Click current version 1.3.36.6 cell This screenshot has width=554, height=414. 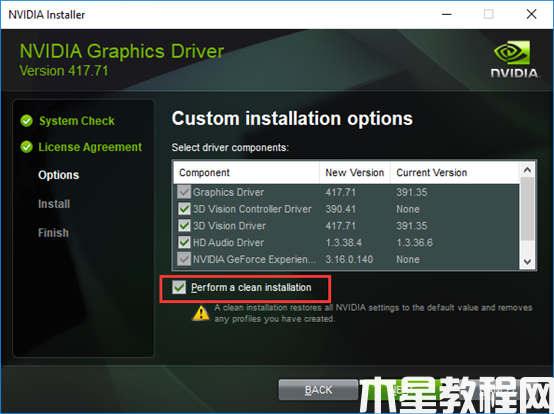click(x=414, y=243)
